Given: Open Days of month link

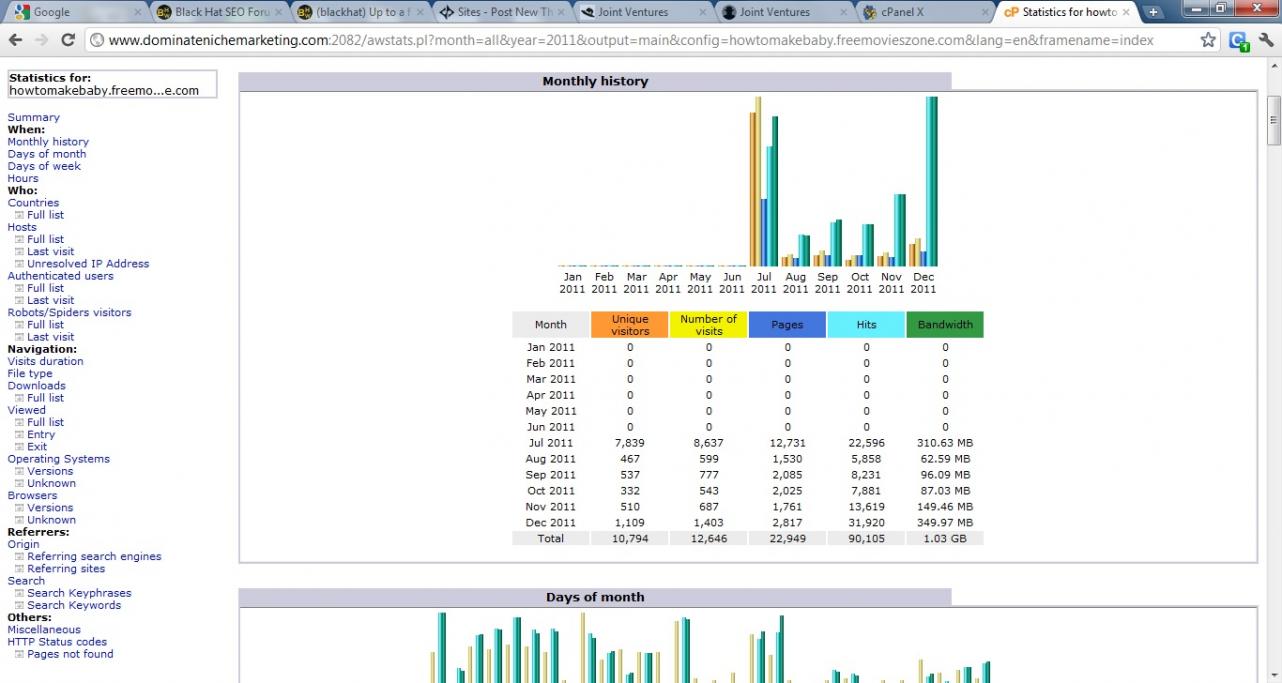Looking at the screenshot, I should [47, 154].
